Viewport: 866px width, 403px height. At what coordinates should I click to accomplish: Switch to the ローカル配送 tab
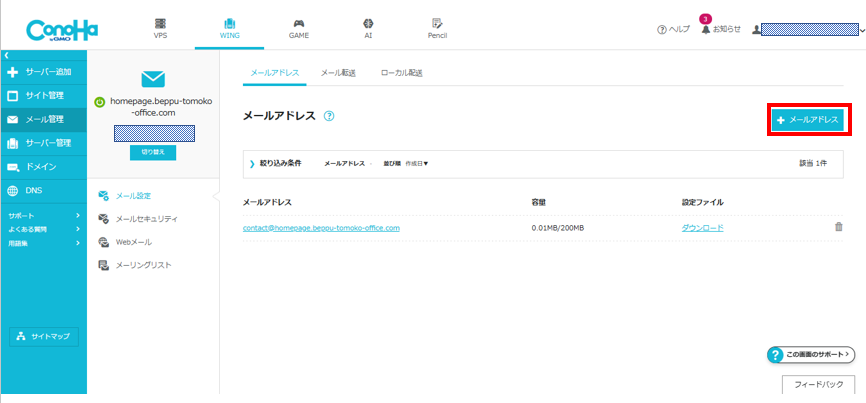[401, 73]
